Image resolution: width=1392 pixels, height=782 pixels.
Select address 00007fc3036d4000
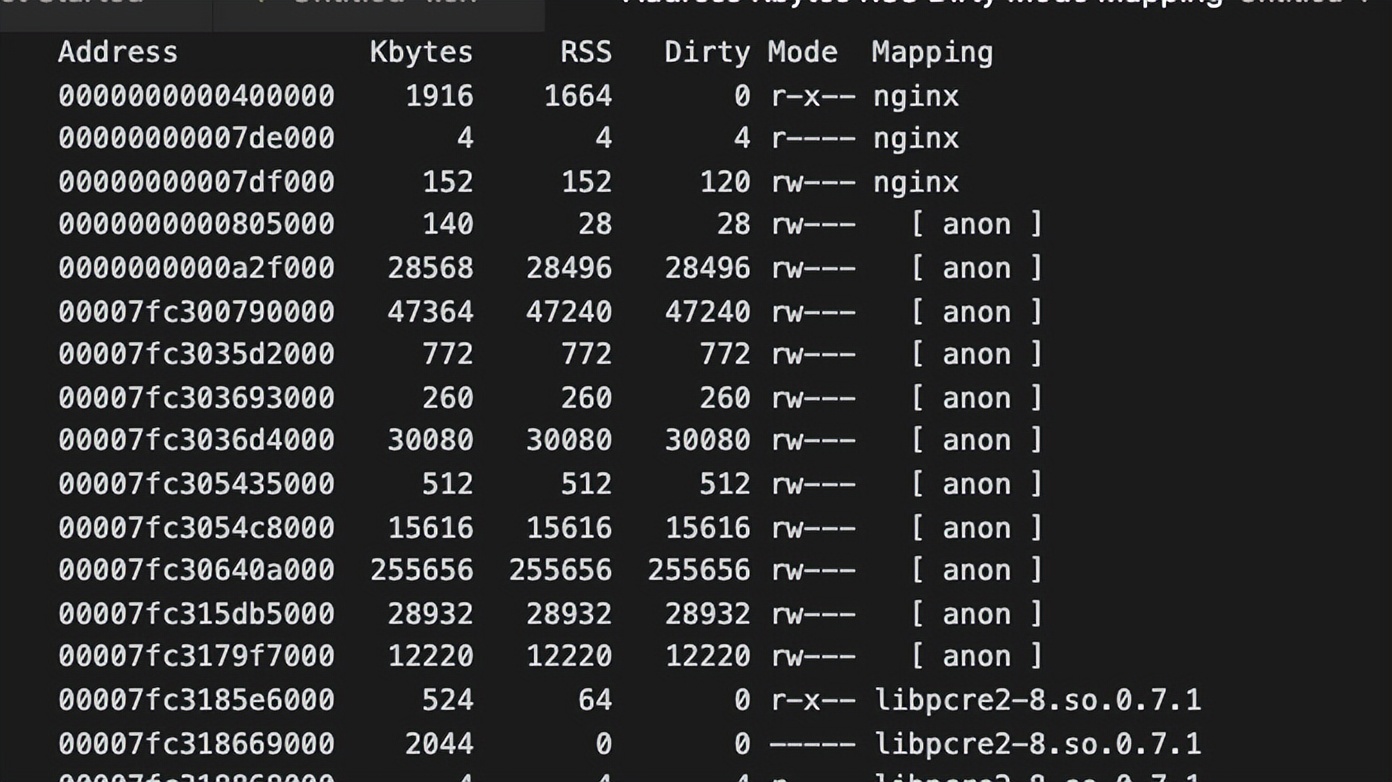(x=196, y=440)
